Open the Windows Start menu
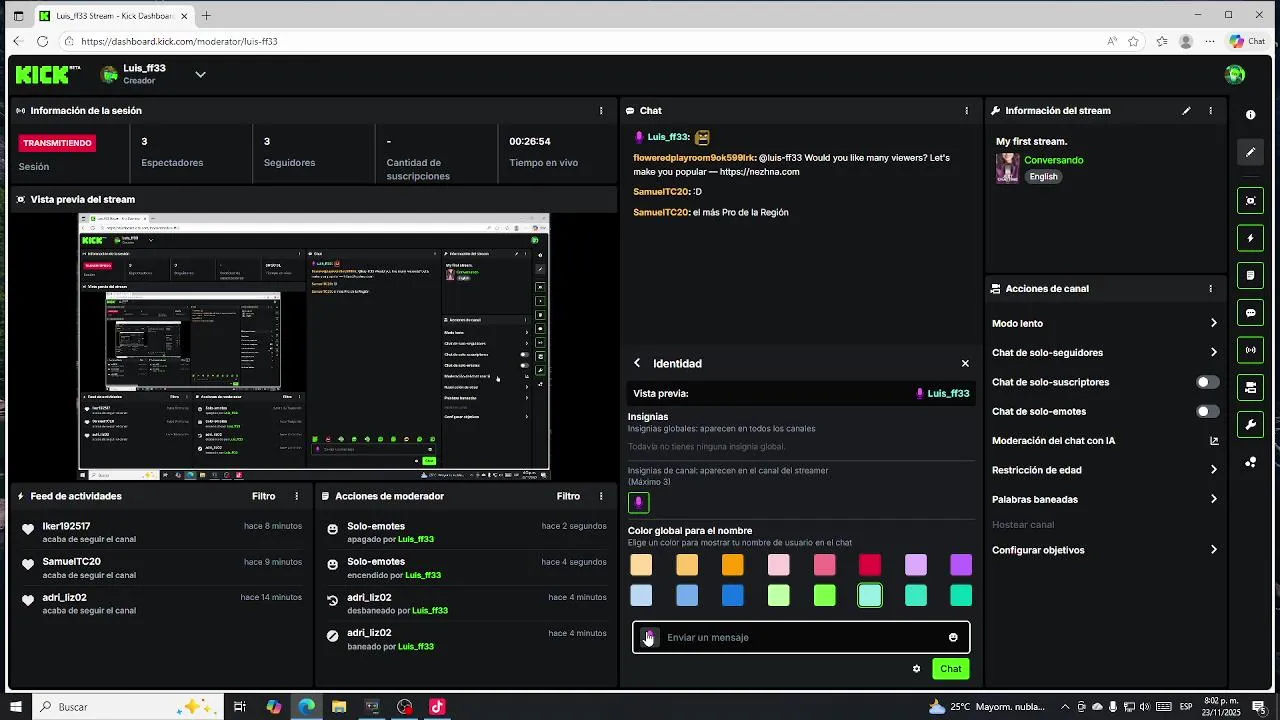1280x720 pixels. pos(17,707)
